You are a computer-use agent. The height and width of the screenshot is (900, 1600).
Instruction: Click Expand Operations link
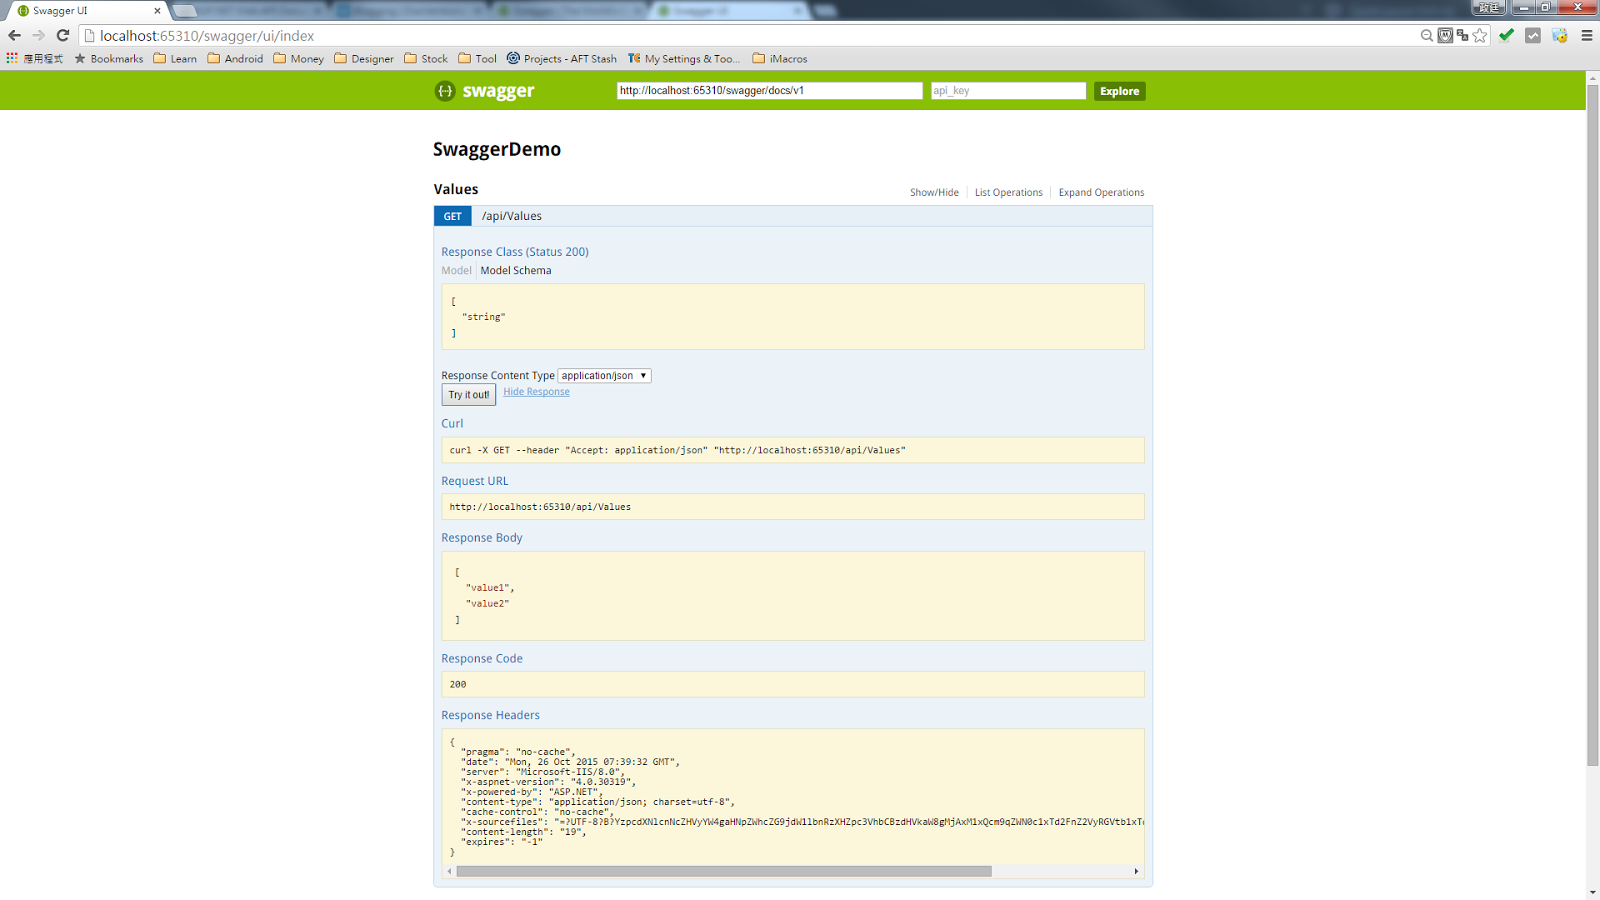(x=1101, y=193)
